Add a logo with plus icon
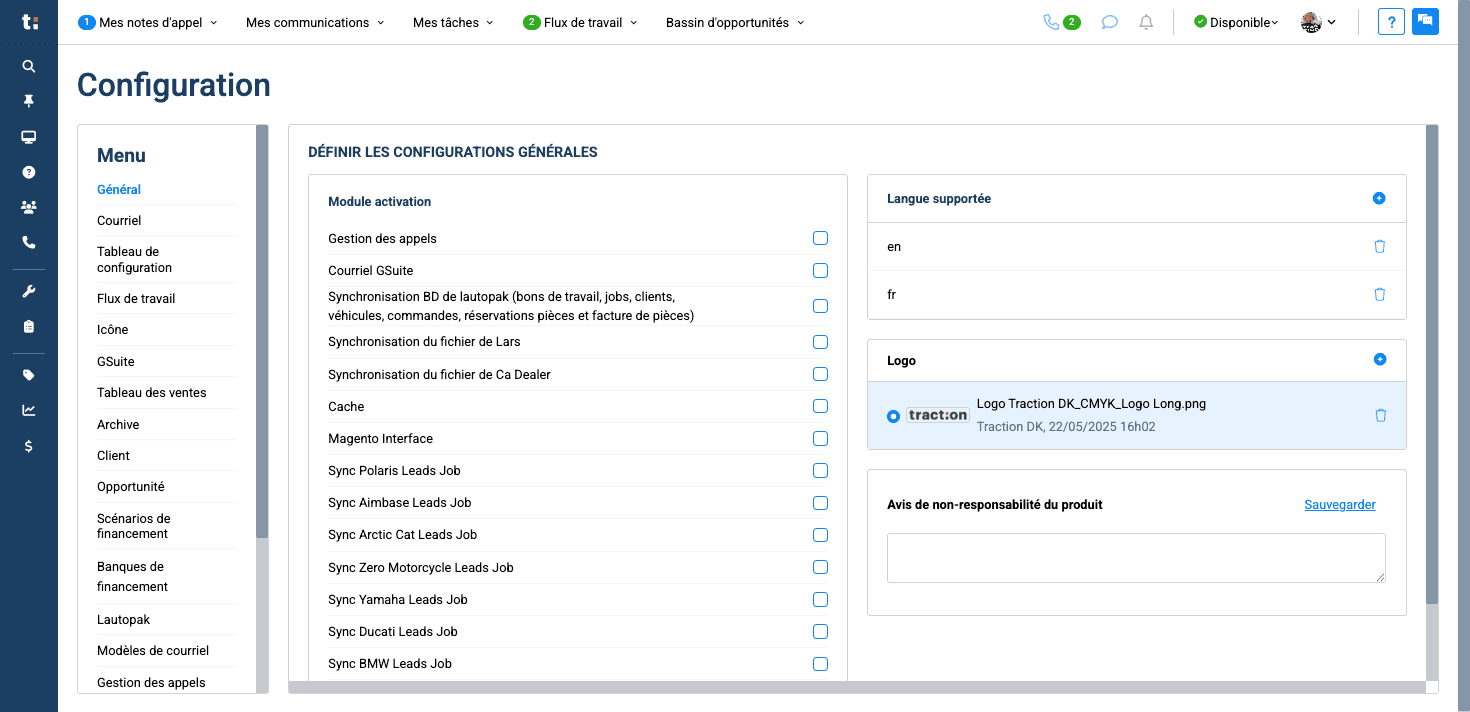The image size is (1470, 712). click(x=1380, y=359)
